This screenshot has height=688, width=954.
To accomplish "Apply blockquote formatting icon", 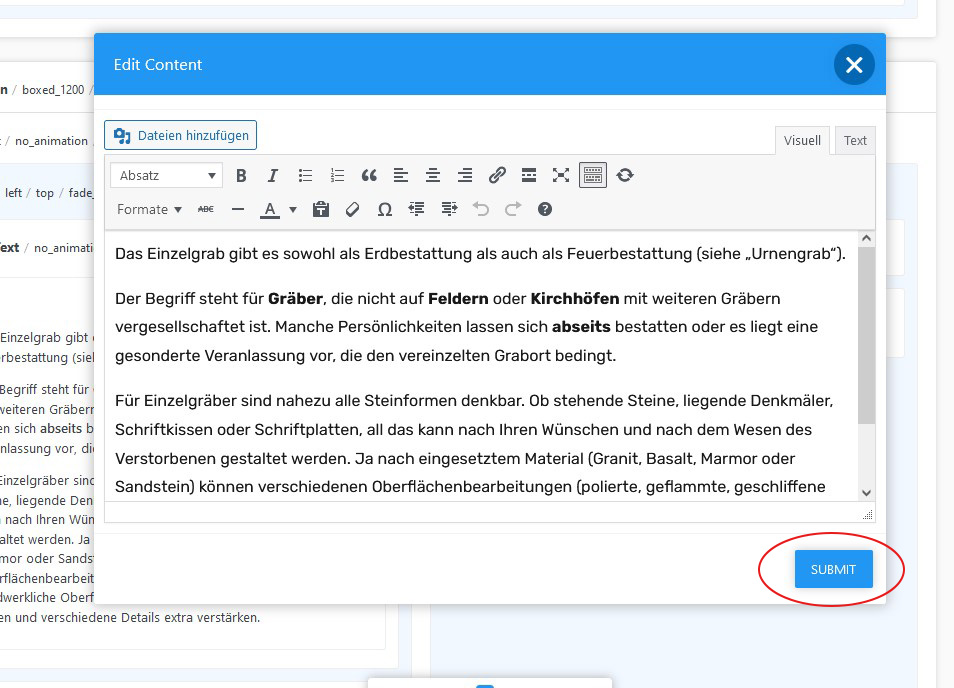I will (x=369, y=176).
